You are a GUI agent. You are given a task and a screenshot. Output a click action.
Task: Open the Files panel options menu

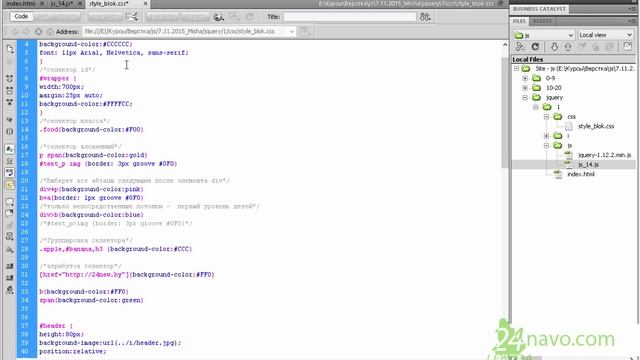[x=632, y=21]
